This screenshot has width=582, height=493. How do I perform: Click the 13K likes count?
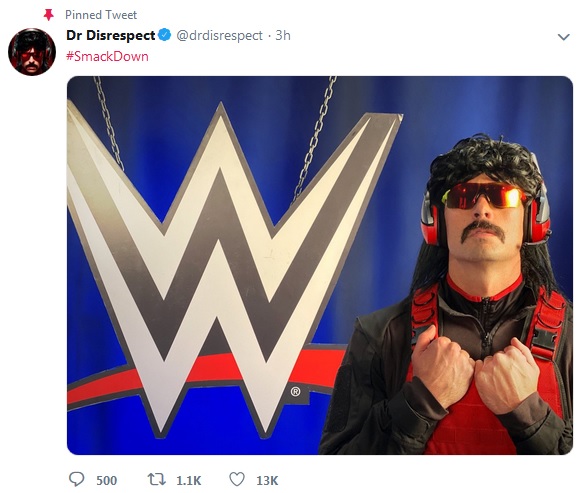tap(267, 480)
